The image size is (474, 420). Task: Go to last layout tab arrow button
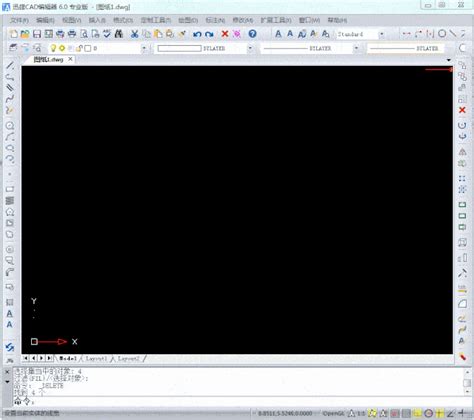[49, 358]
